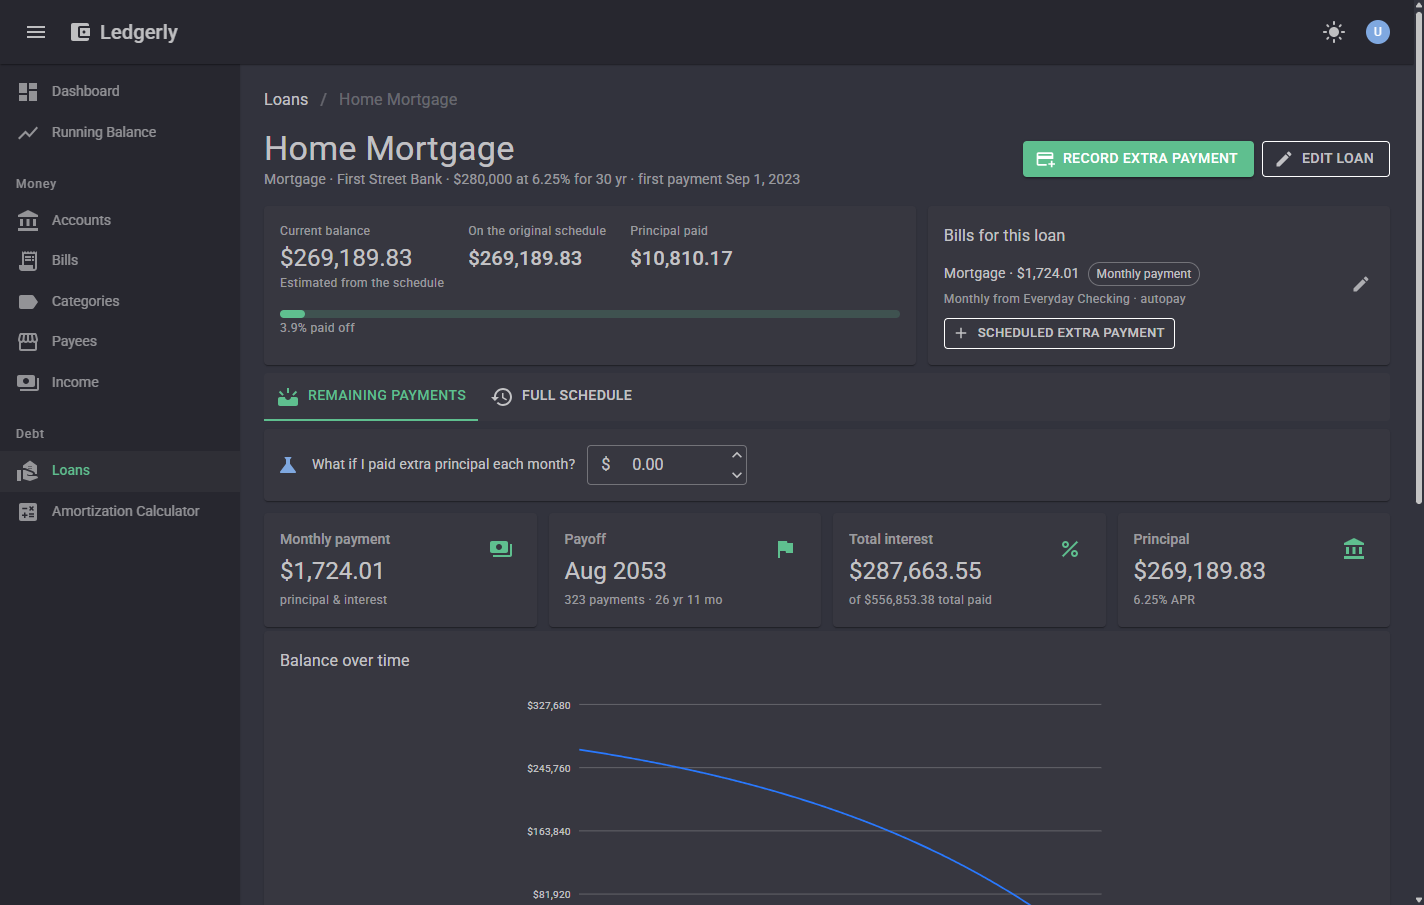
Task: Click the 6.25% APR text
Action: (x=1164, y=600)
